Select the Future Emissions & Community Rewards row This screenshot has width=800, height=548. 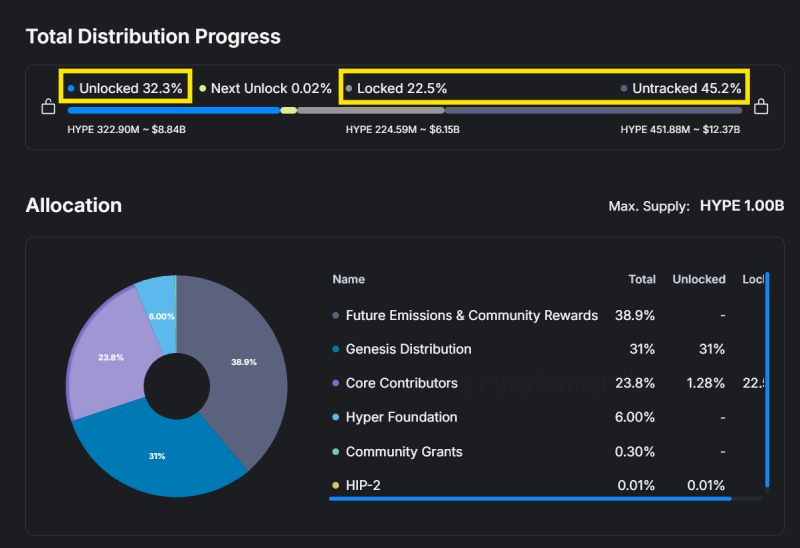(471, 316)
